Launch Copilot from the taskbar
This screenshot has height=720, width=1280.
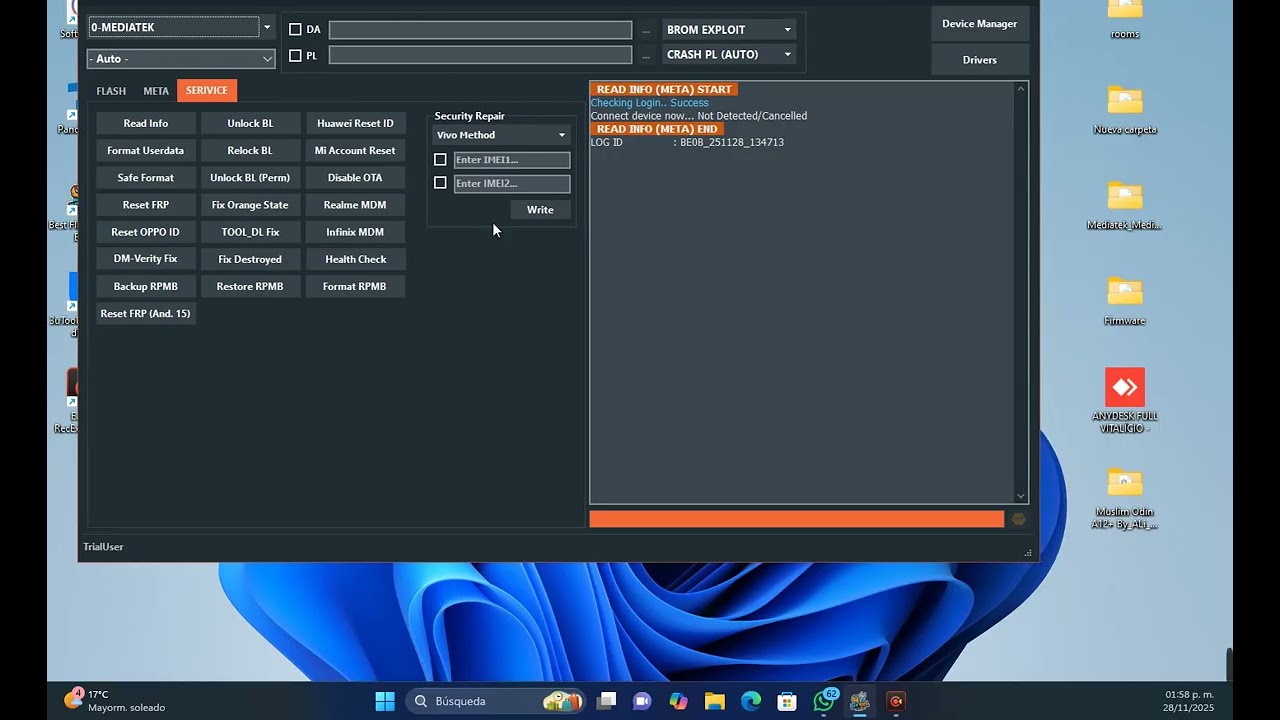click(679, 701)
